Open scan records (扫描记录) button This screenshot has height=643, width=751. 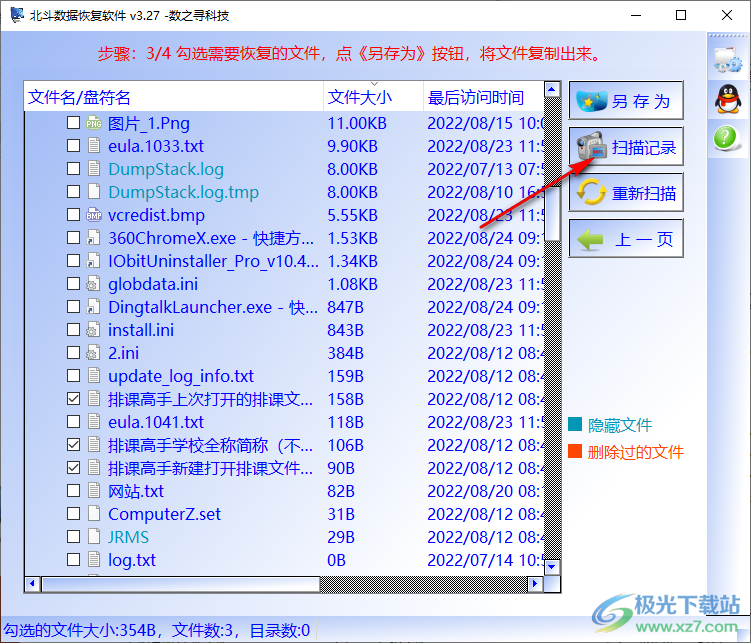tap(626, 147)
